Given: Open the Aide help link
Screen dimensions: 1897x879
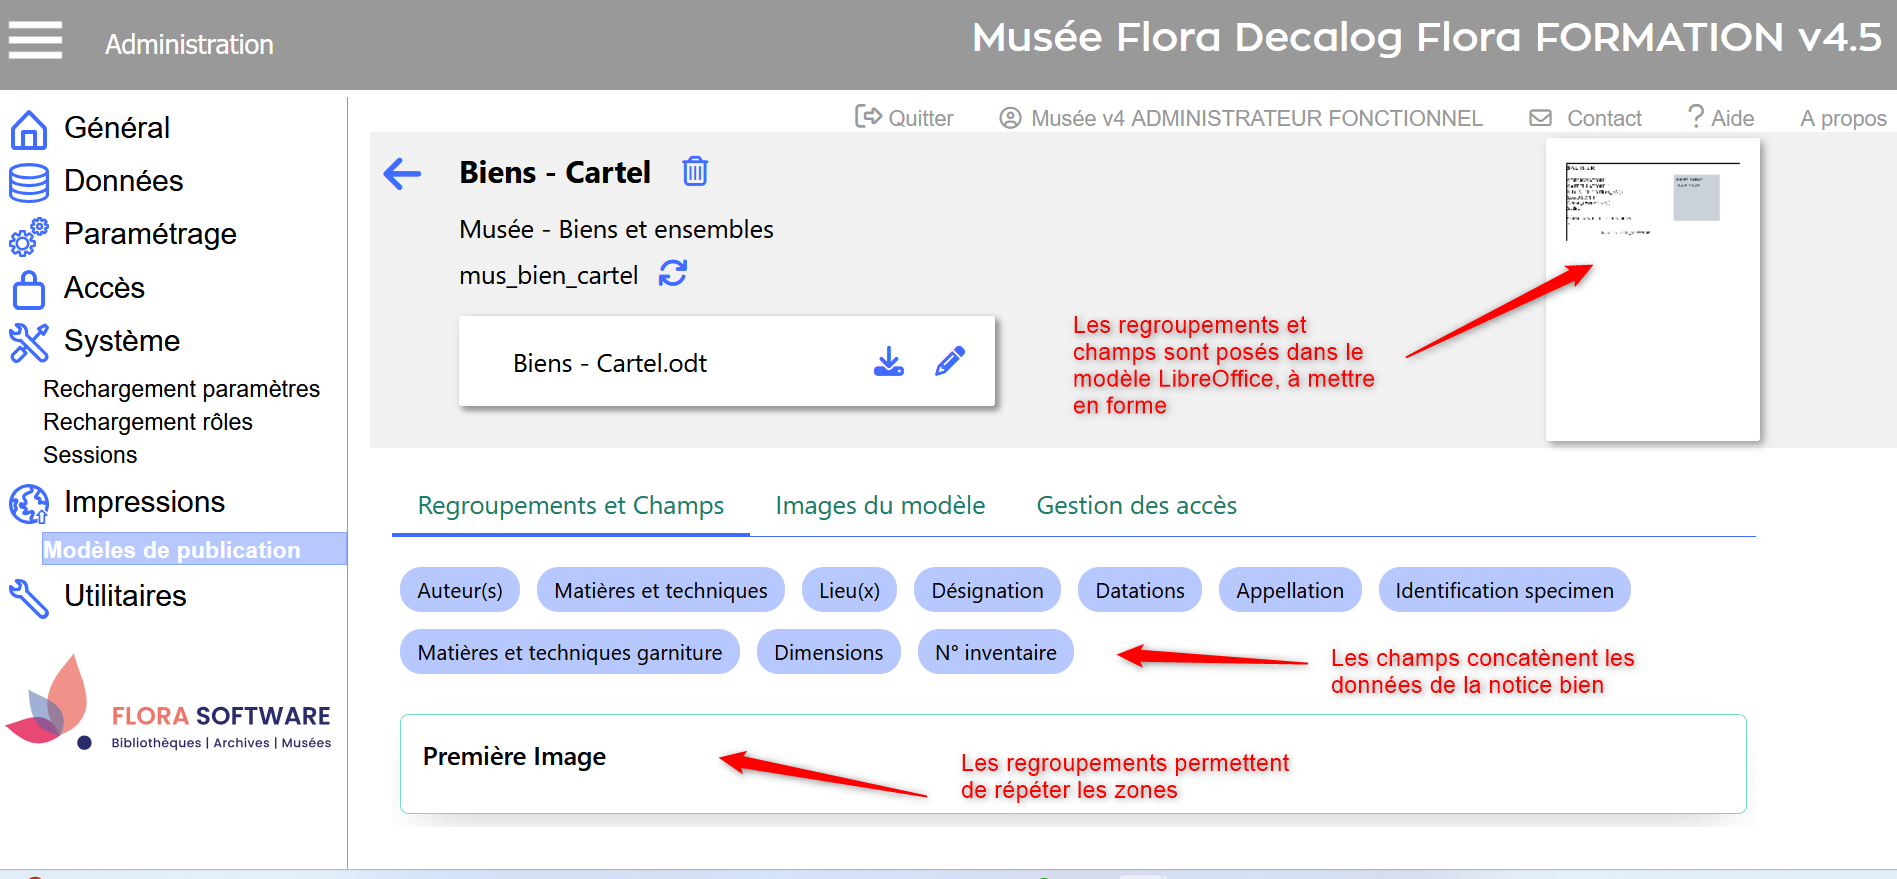Looking at the screenshot, I should pos(1720,118).
